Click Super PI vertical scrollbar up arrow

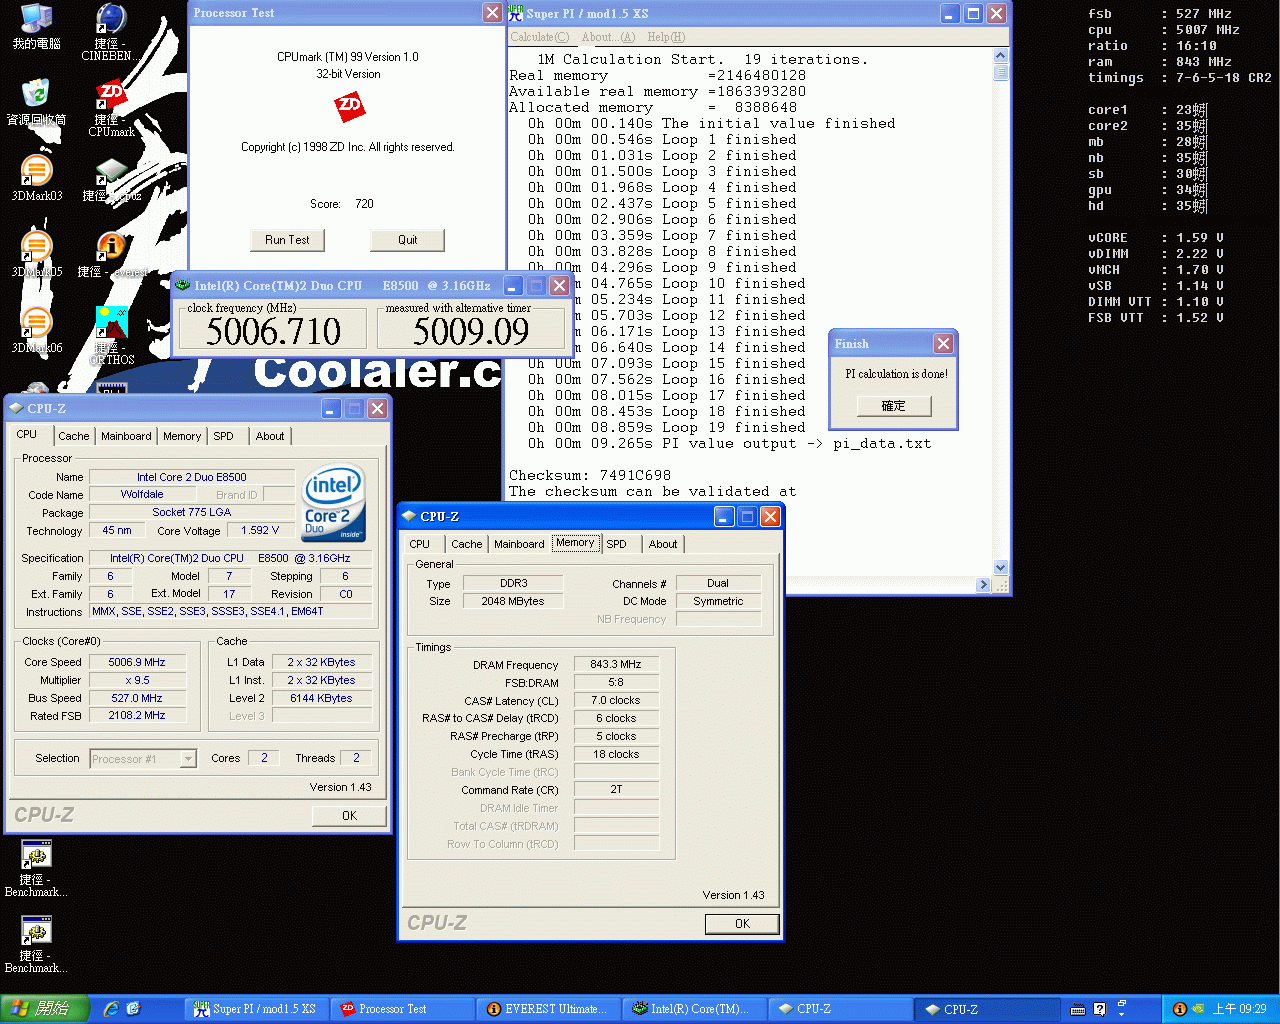pyautogui.click(x=1001, y=57)
